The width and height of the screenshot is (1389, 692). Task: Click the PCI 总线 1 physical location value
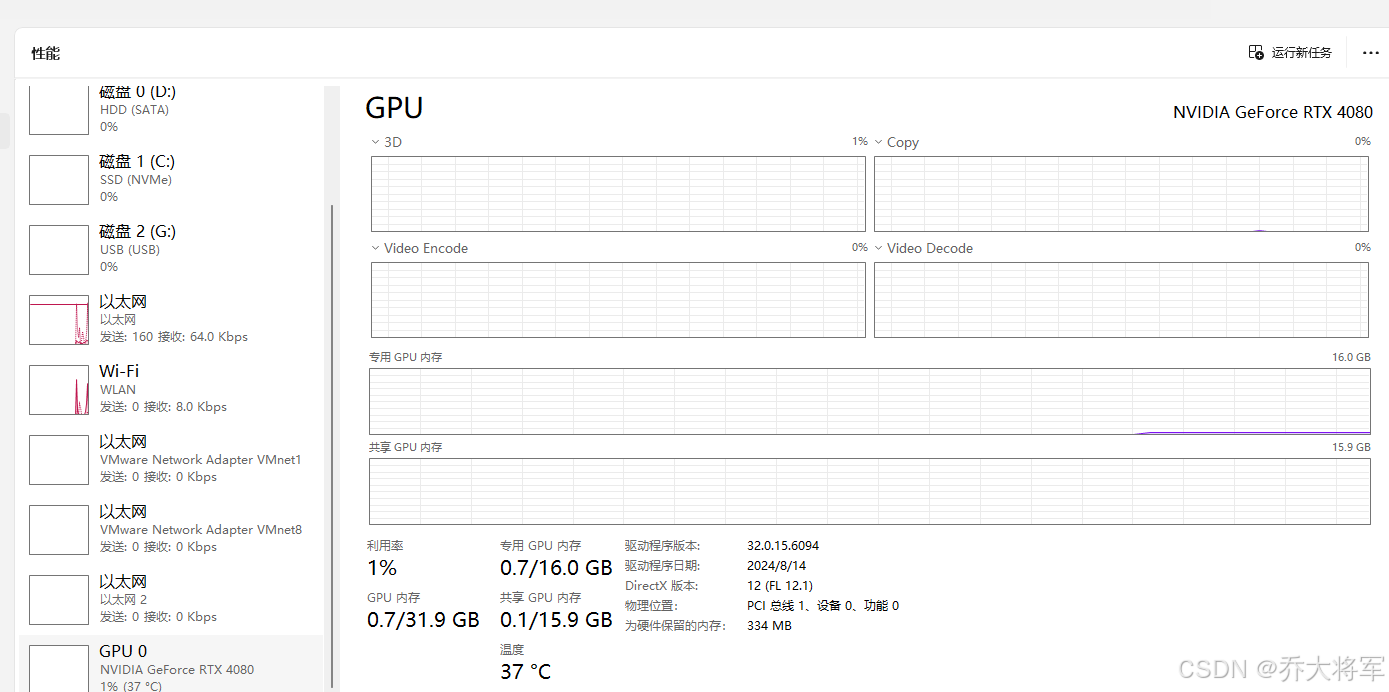823,606
